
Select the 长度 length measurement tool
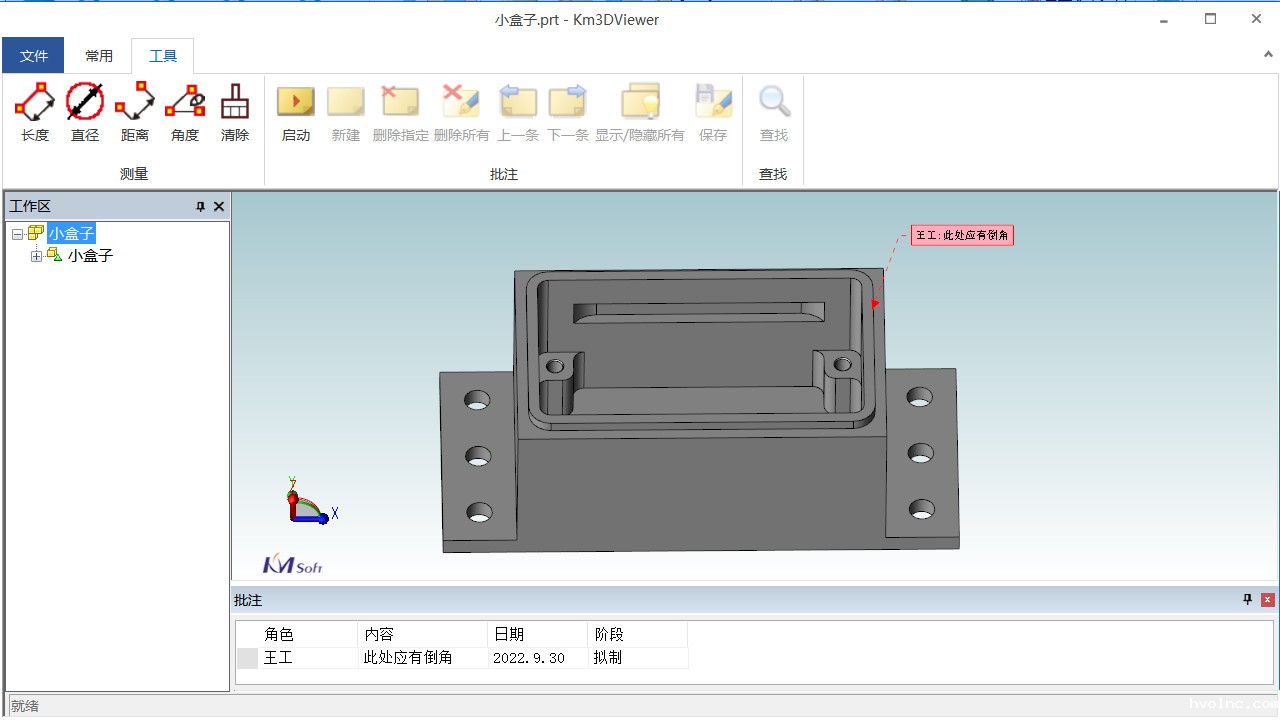35,112
